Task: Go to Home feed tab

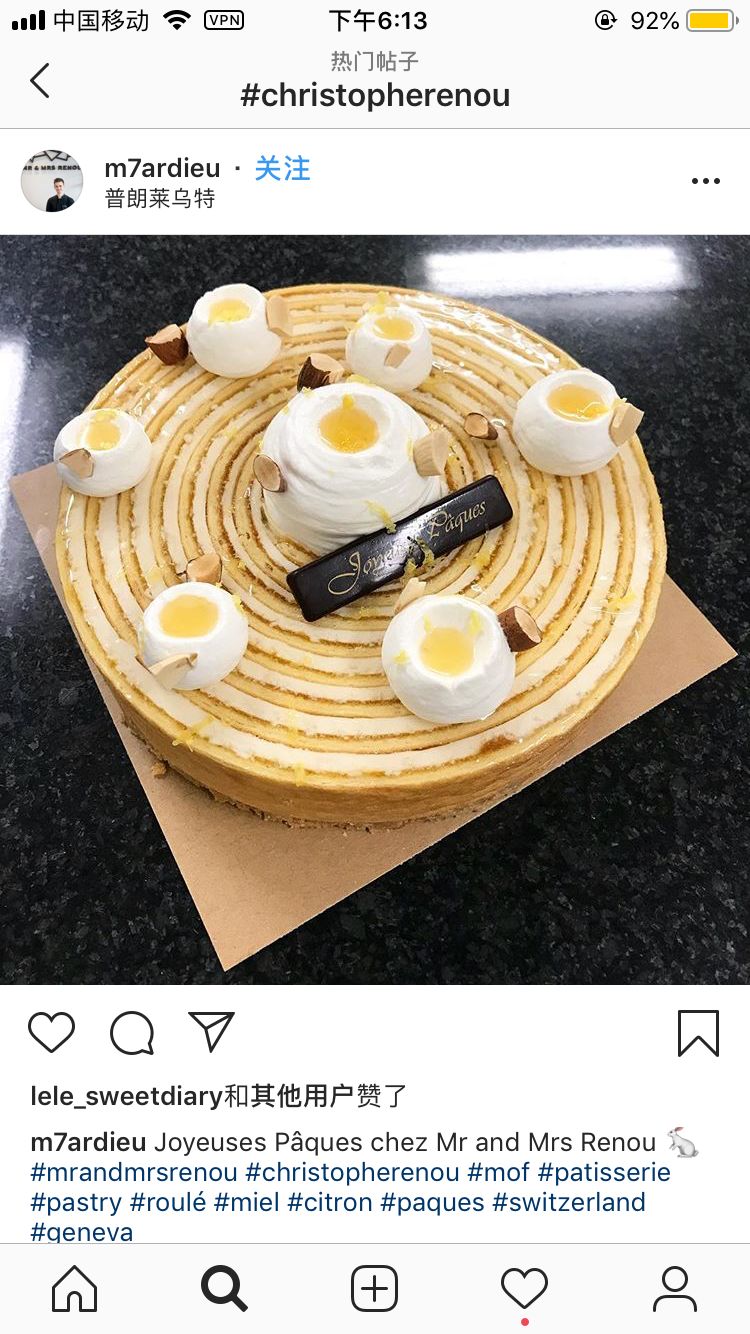Action: (75, 1288)
